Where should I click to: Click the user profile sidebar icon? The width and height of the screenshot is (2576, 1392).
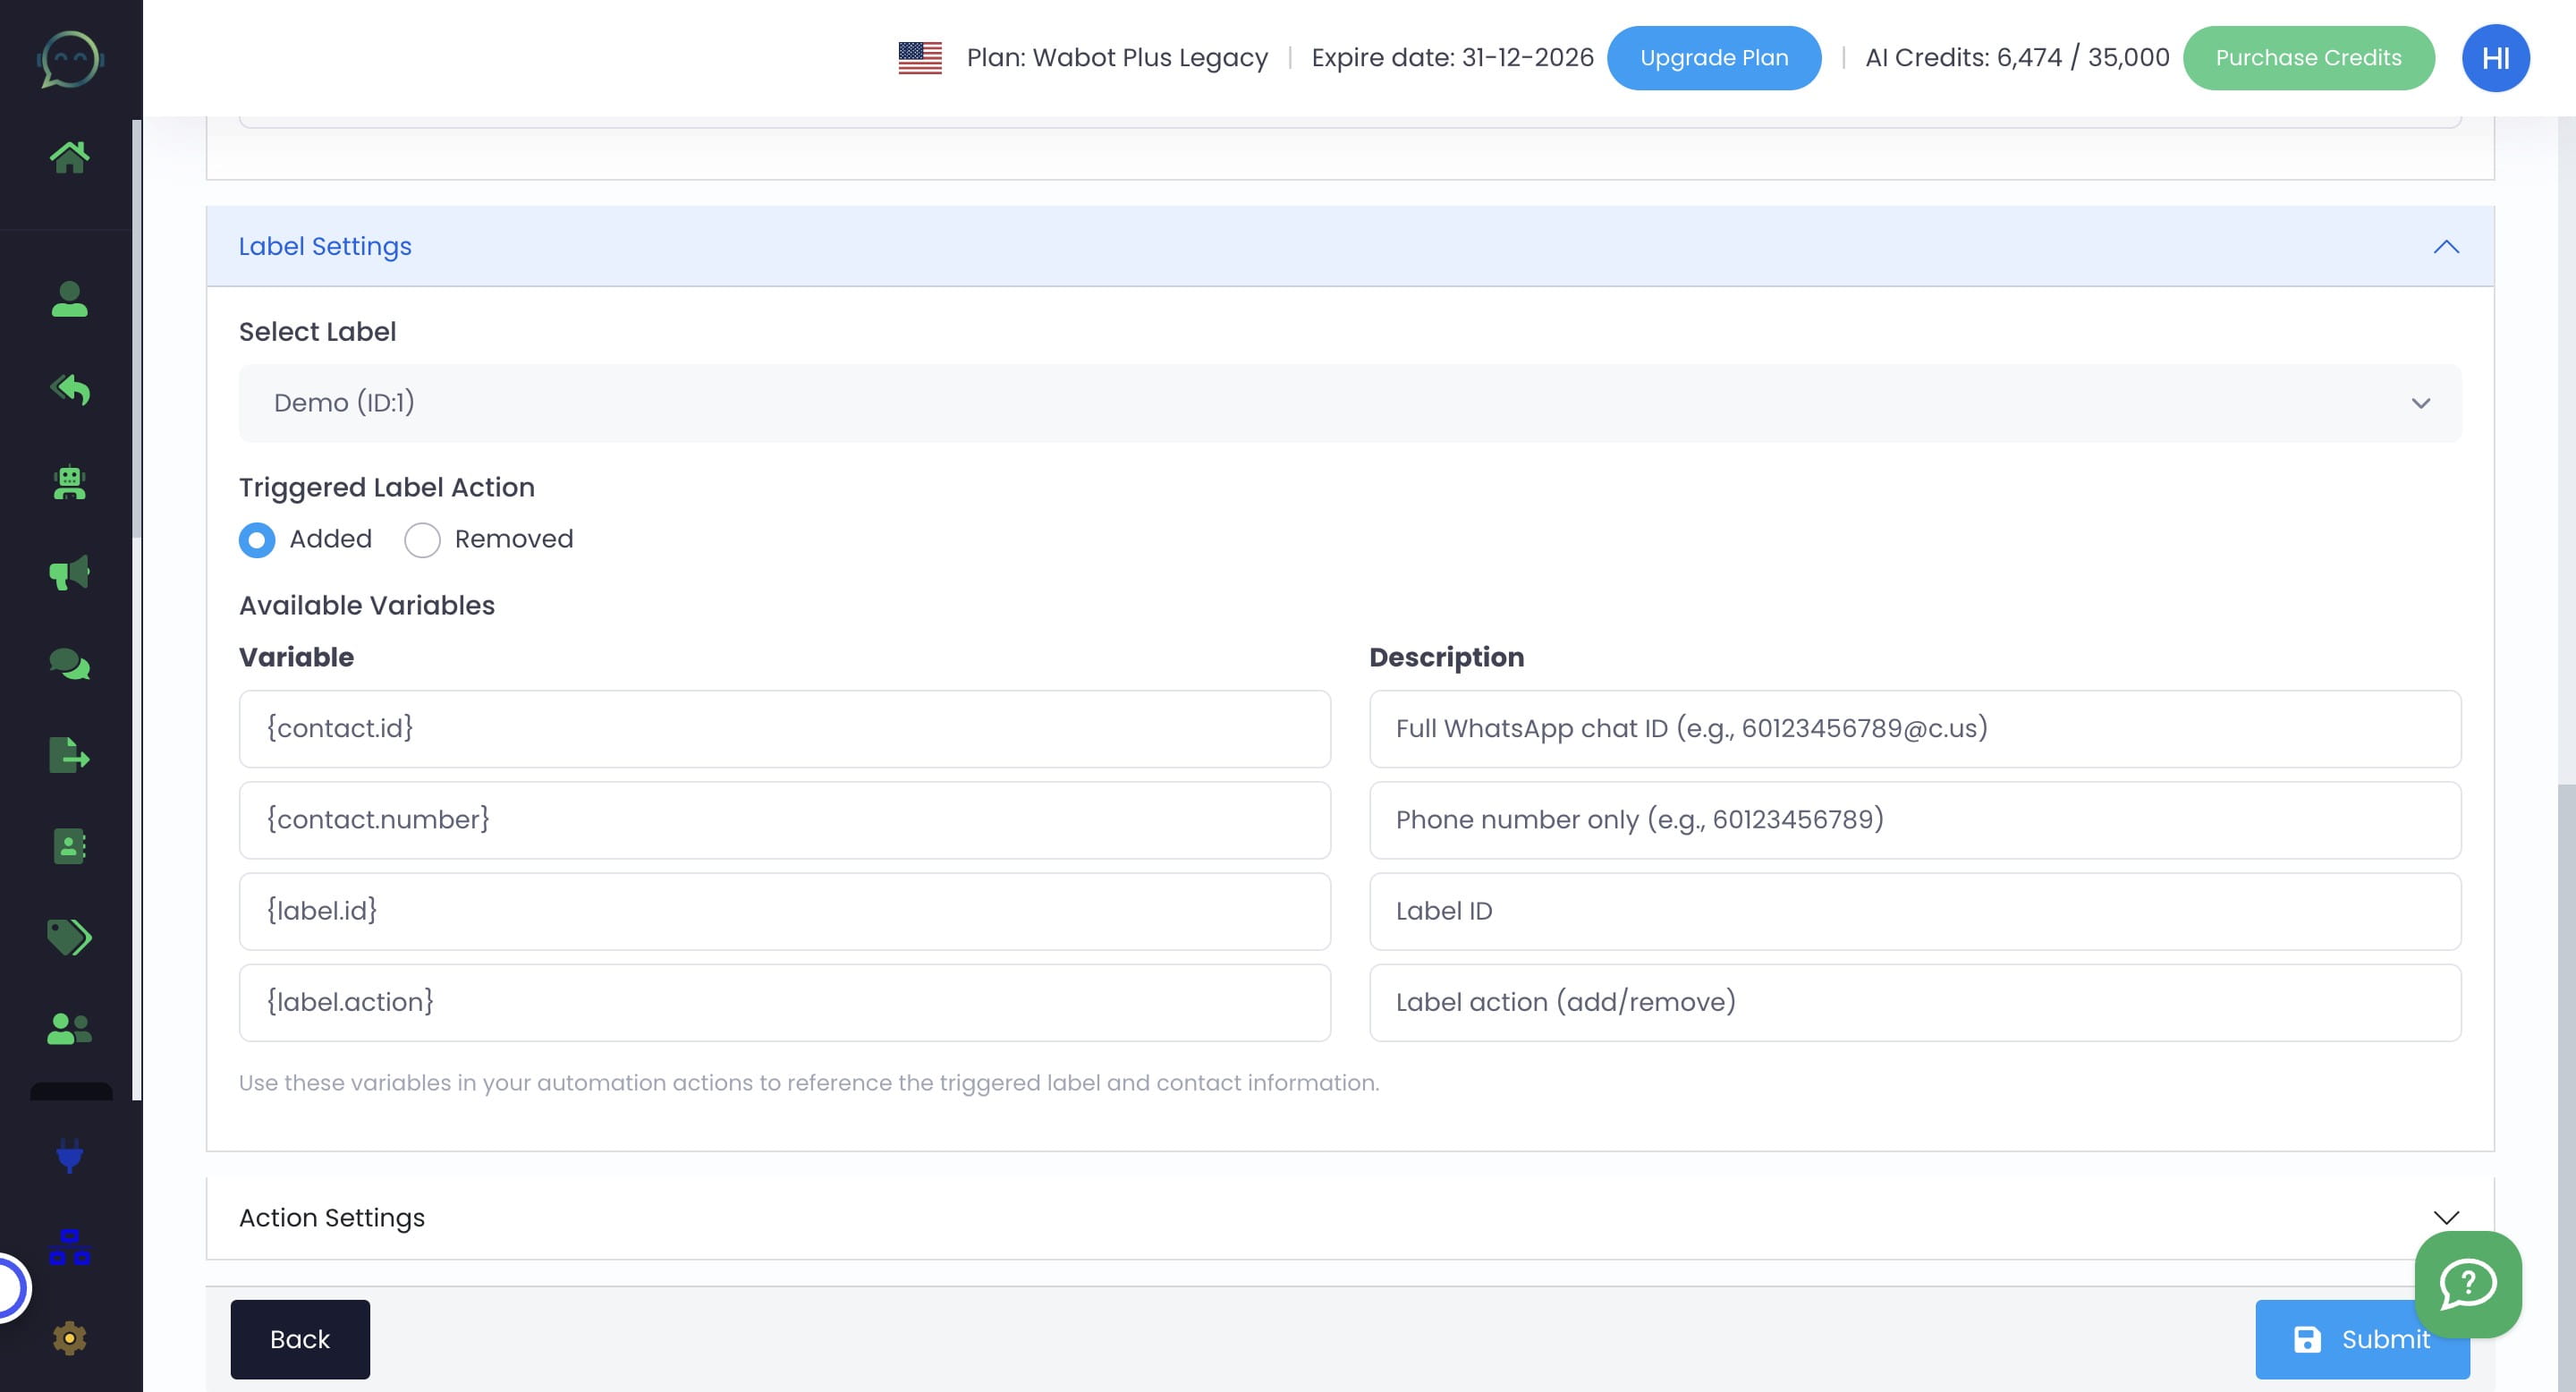click(x=69, y=299)
